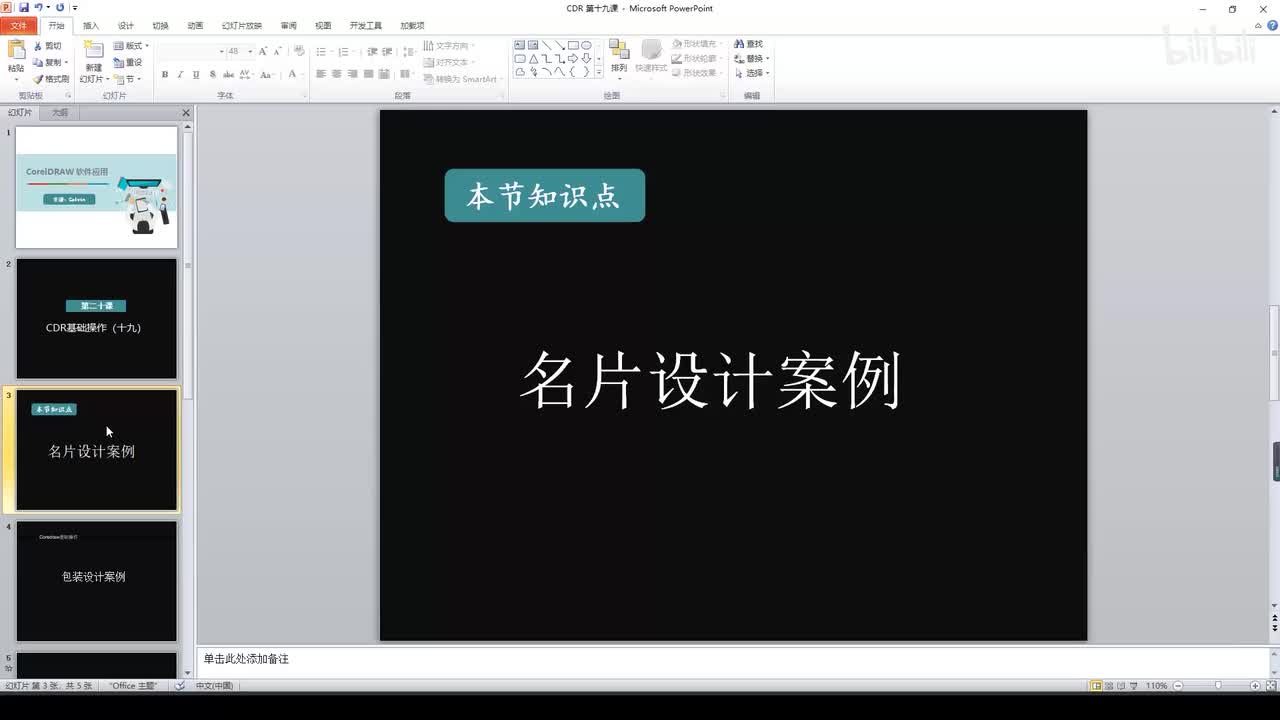This screenshot has height=720, width=1280.
Task: Click the zoom slider handle
Action: [x=1217, y=686]
